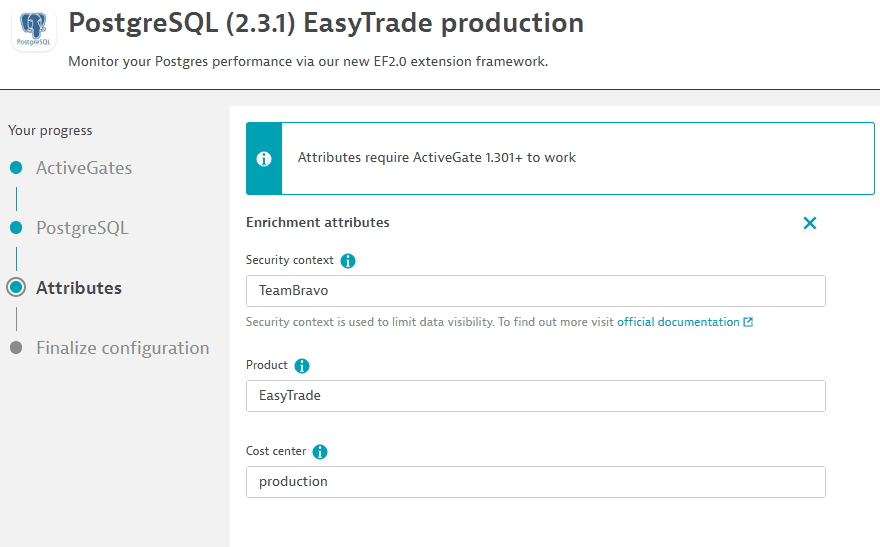880x547 pixels.
Task: Select the Attributes progress step
Action: [79, 288]
